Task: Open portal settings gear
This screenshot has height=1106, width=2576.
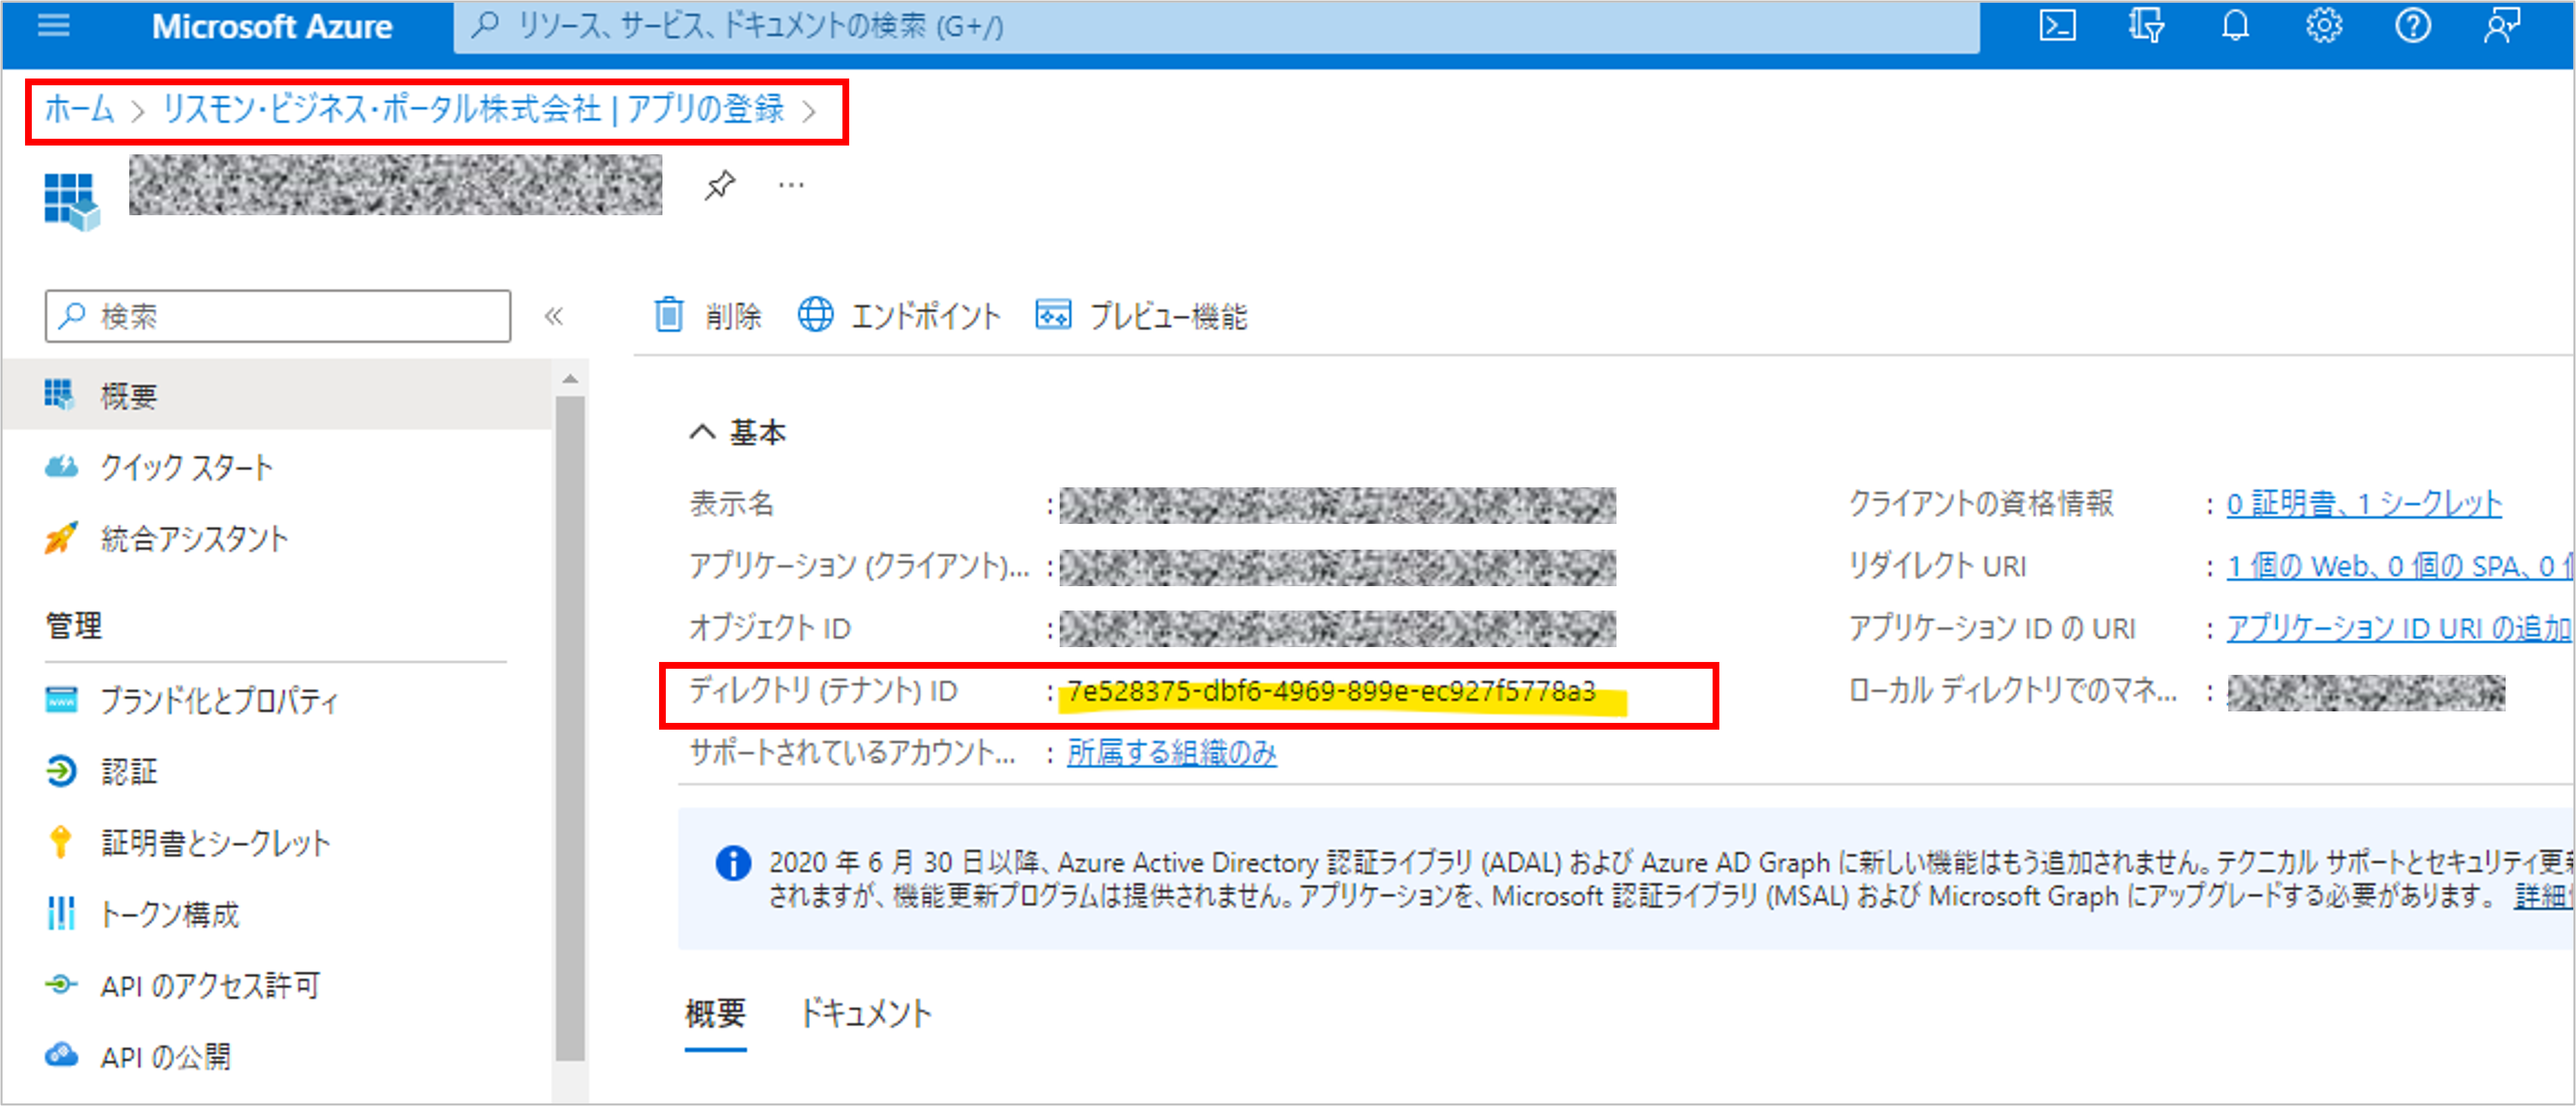Action: click(x=2324, y=26)
